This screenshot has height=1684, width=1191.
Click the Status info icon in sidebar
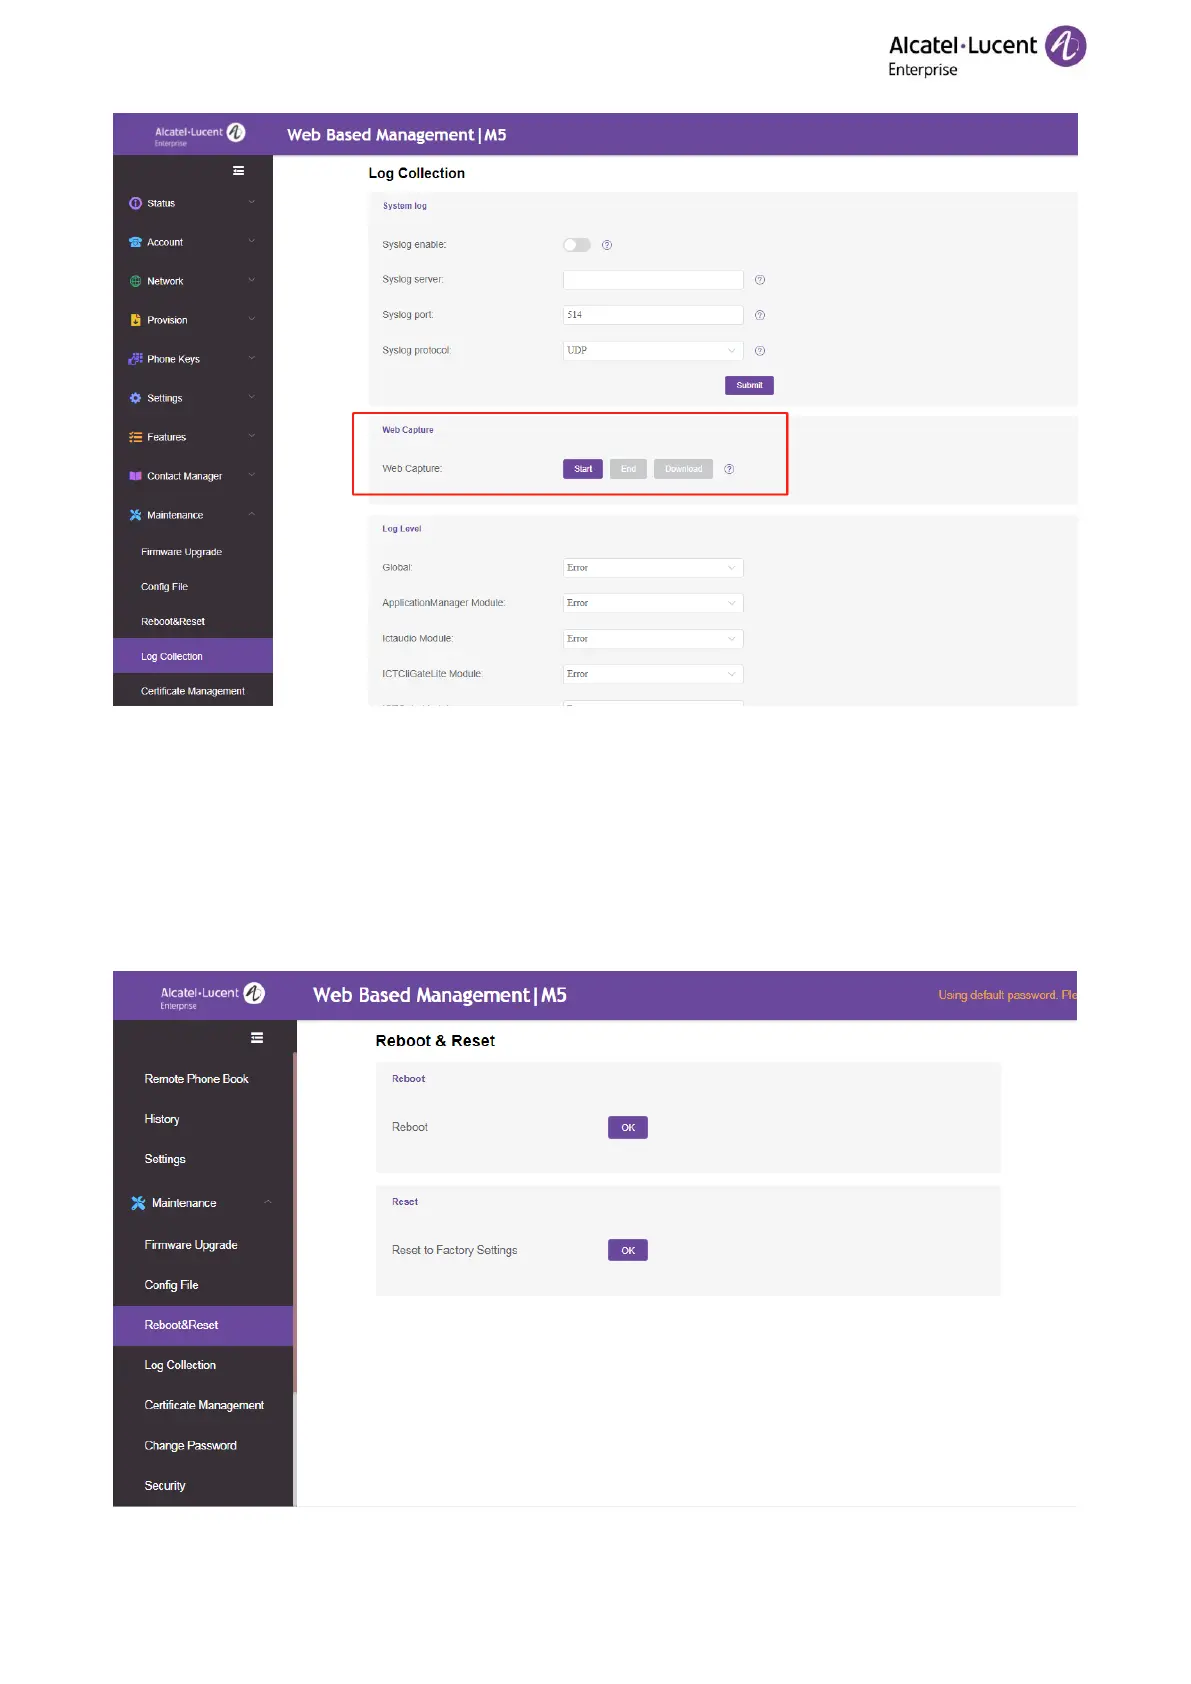(135, 203)
